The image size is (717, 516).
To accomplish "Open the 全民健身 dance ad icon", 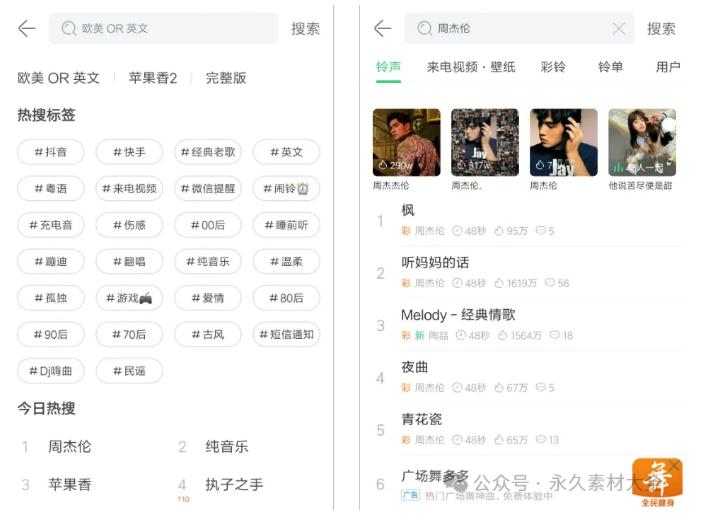I will (x=657, y=484).
